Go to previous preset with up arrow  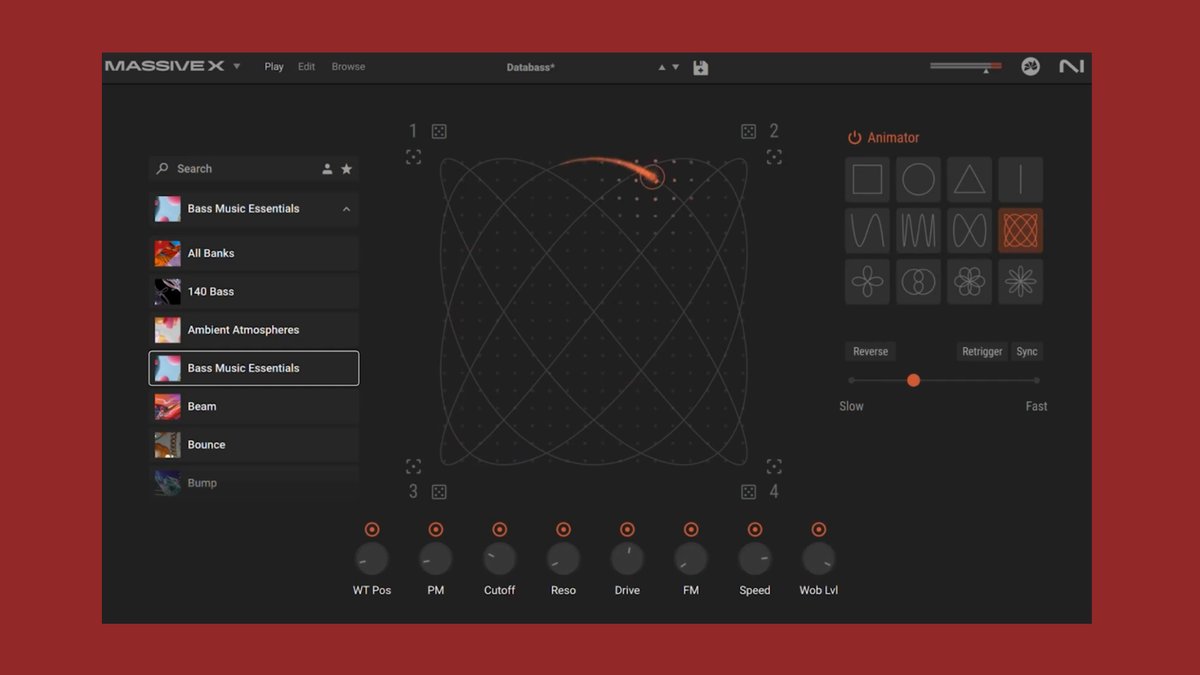coord(661,68)
